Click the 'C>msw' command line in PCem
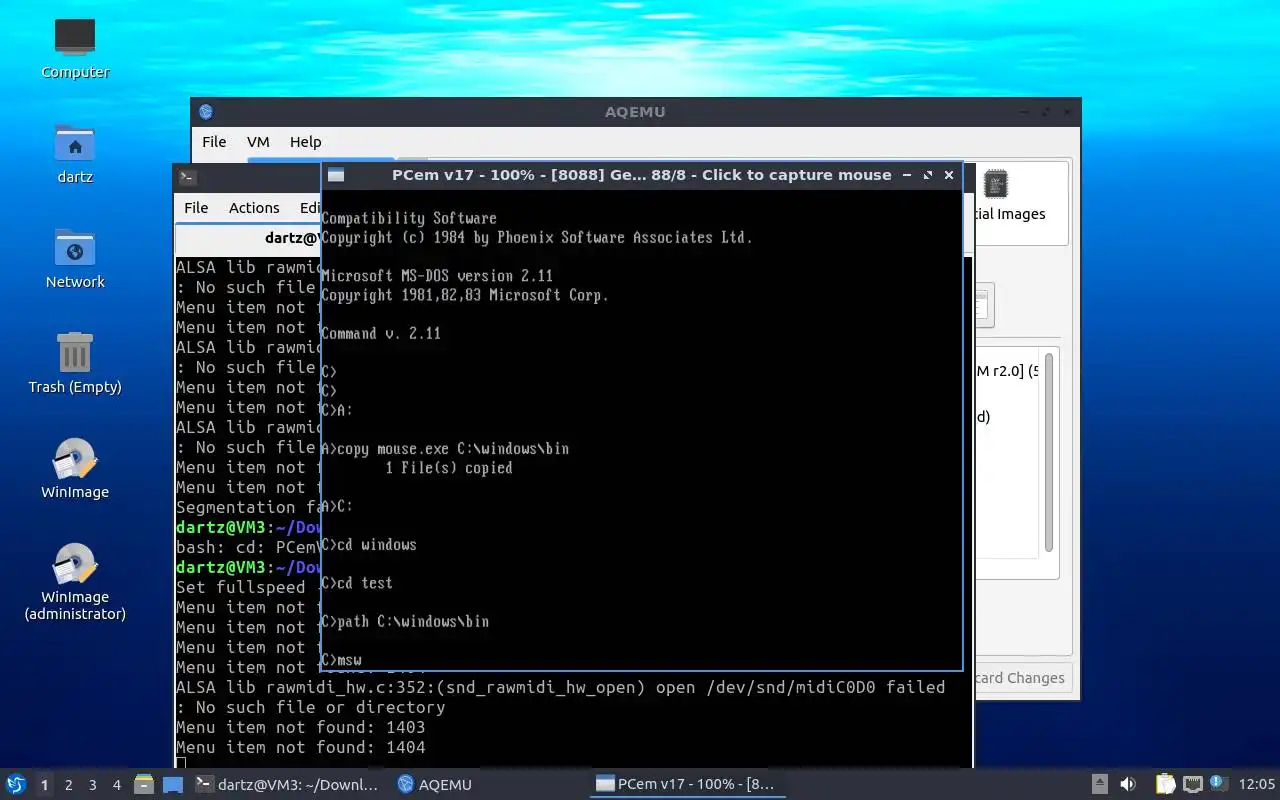Viewport: 1280px width, 800px height. tap(342, 660)
